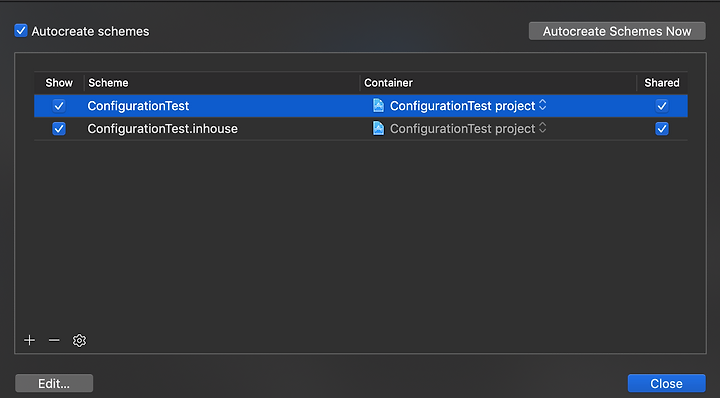Toggle Shared checkbox for ConfigurationTest.inhouse

tap(662, 129)
